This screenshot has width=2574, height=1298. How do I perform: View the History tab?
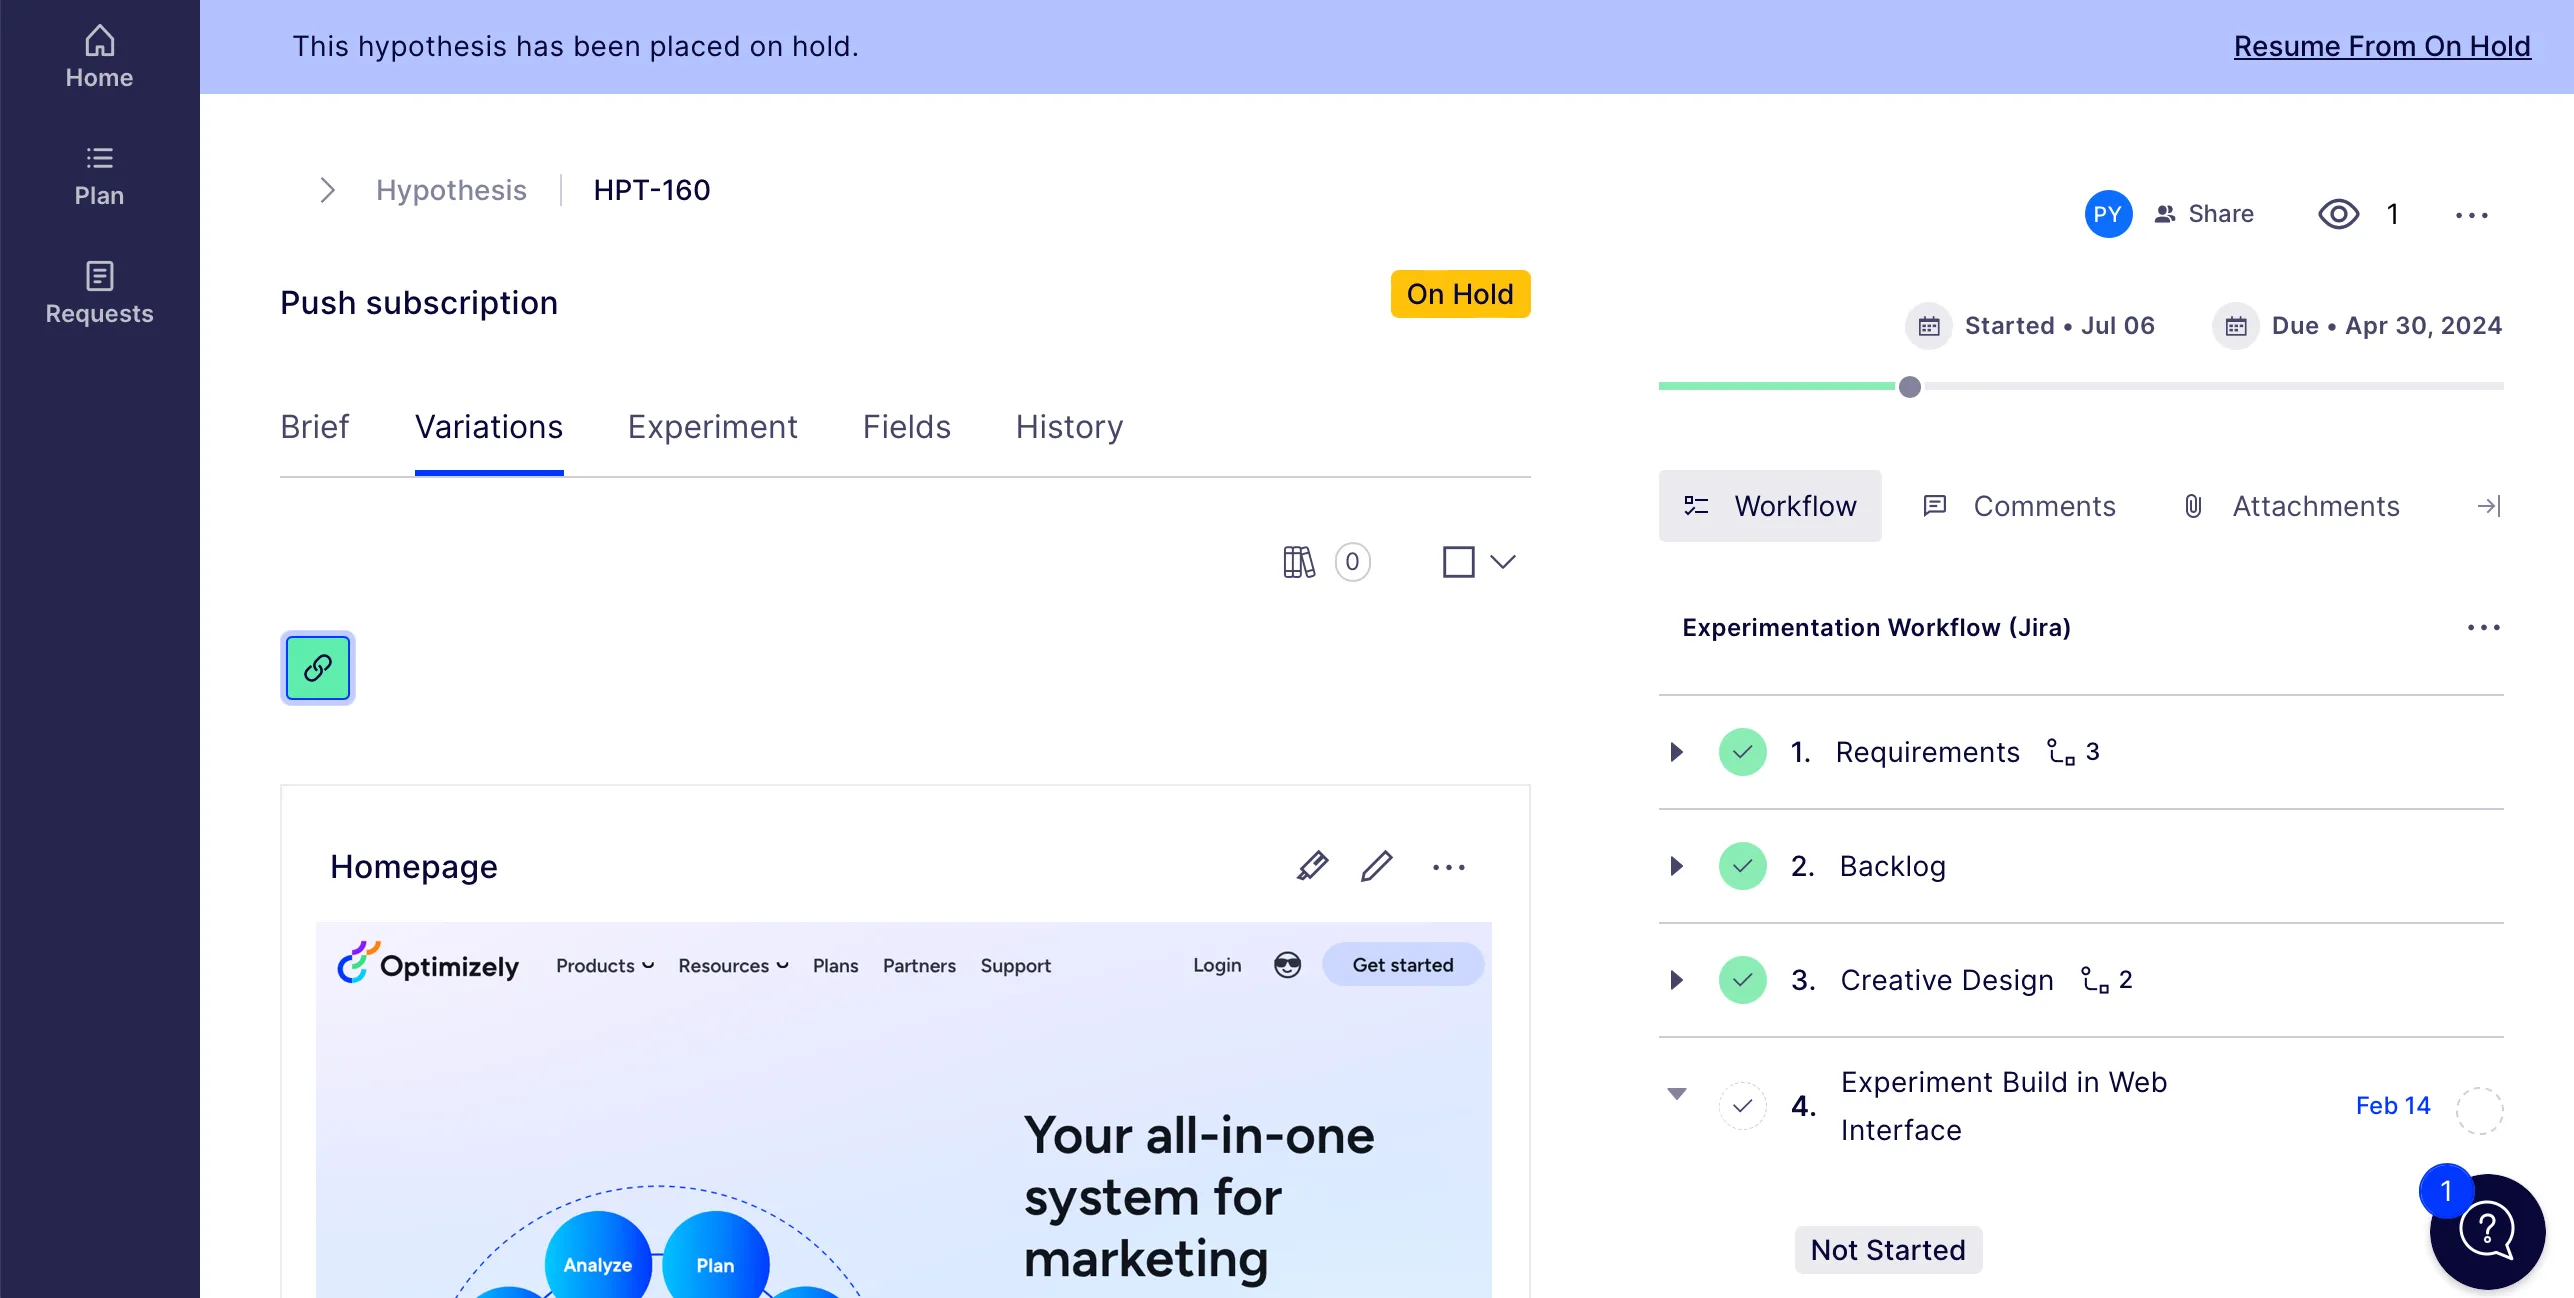[1069, 427]
